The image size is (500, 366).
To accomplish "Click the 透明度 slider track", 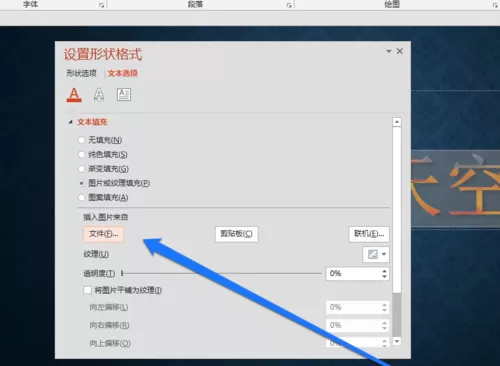I will point(222,273).
